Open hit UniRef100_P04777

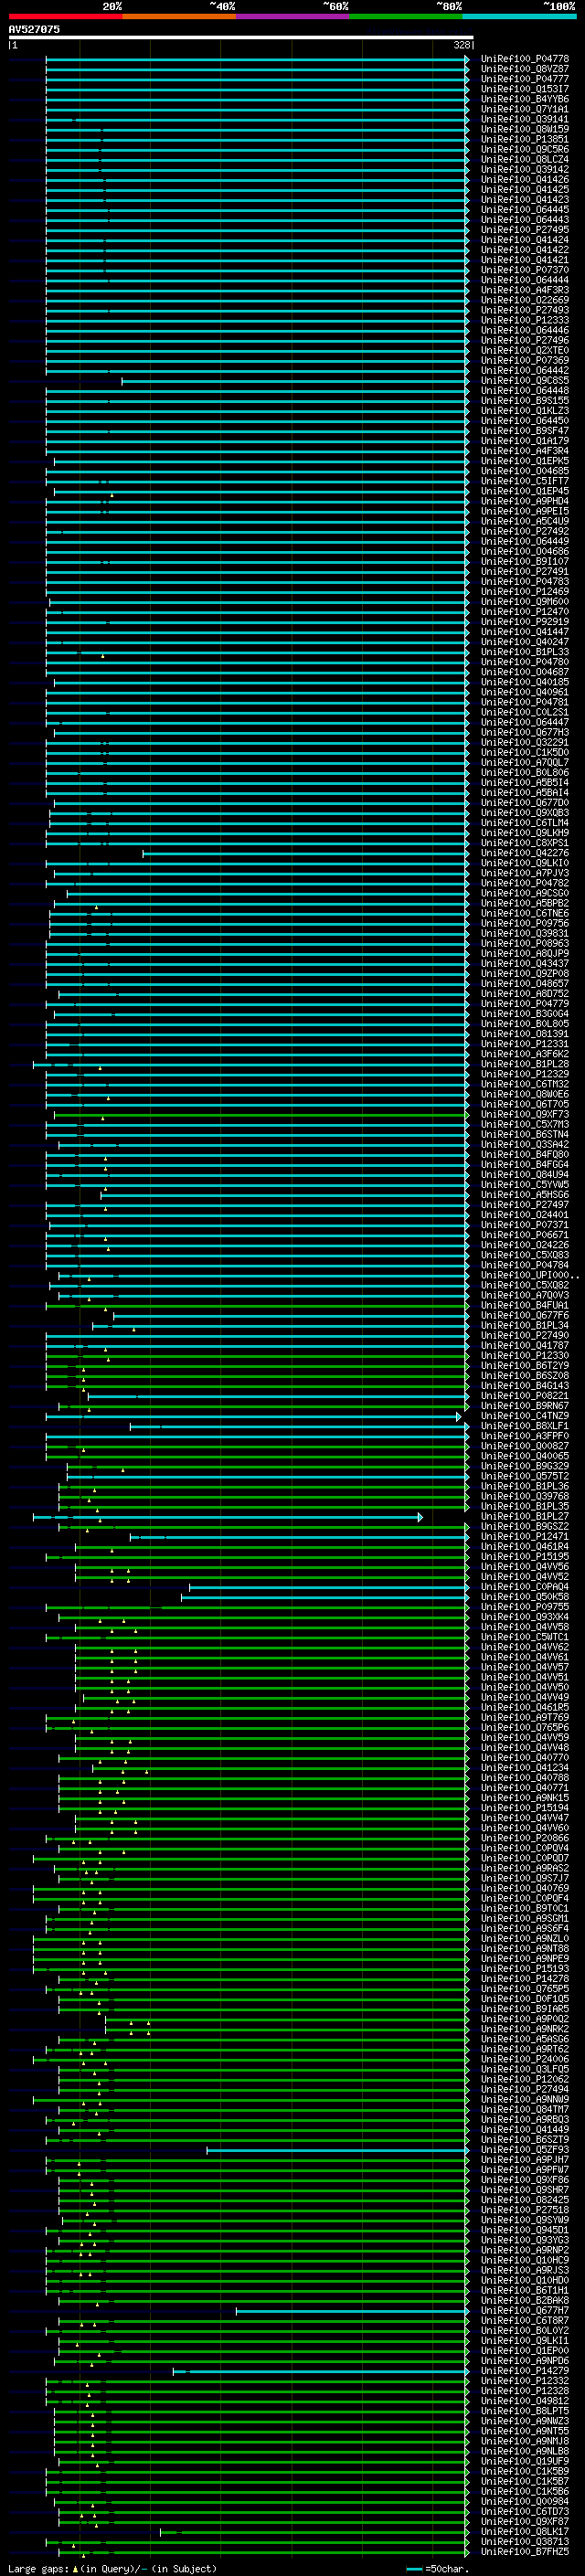coord(524,79)
